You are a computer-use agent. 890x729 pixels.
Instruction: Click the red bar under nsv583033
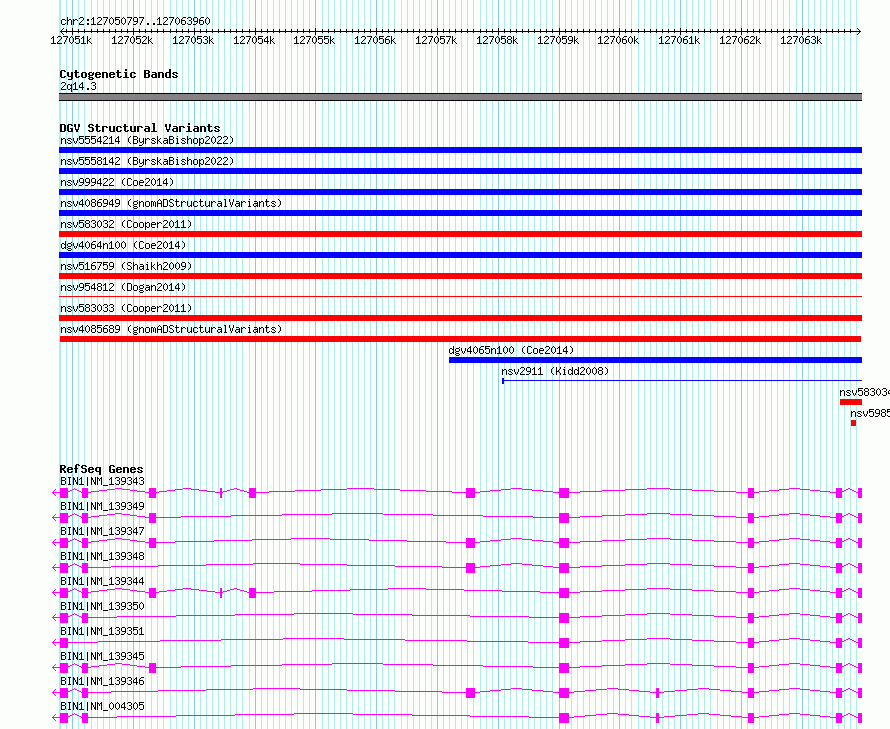click(460, 318)
